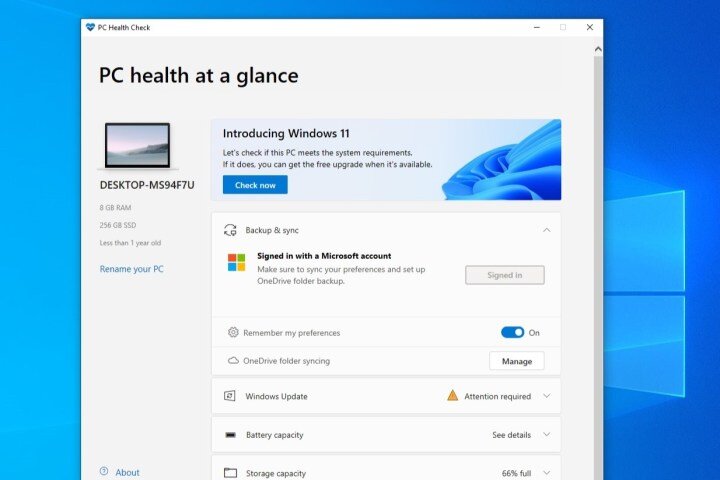Click Signed in with a Microsoft account heading
720x480 pixels.
coord(324,256)
